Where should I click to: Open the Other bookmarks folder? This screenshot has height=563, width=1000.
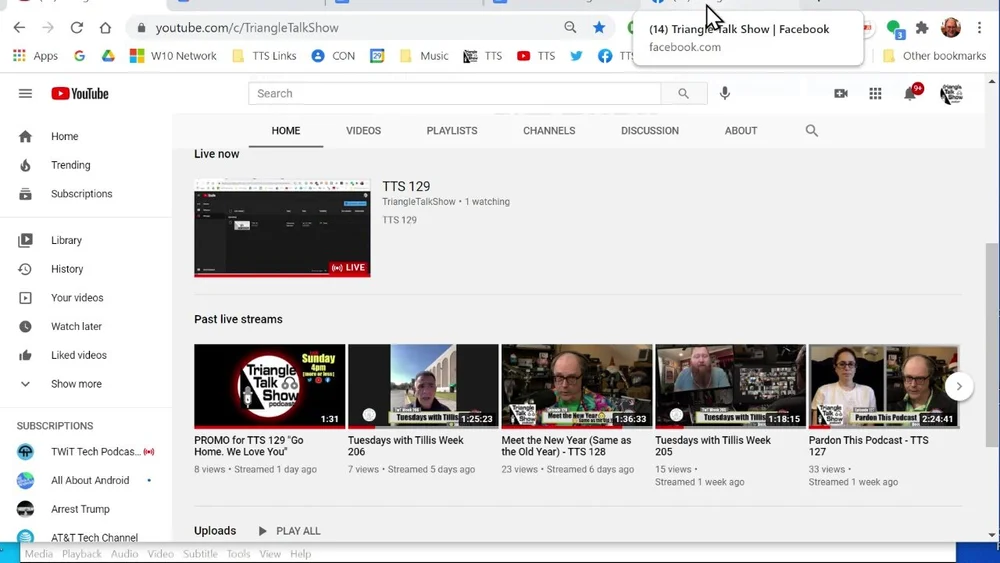[934, 56]
